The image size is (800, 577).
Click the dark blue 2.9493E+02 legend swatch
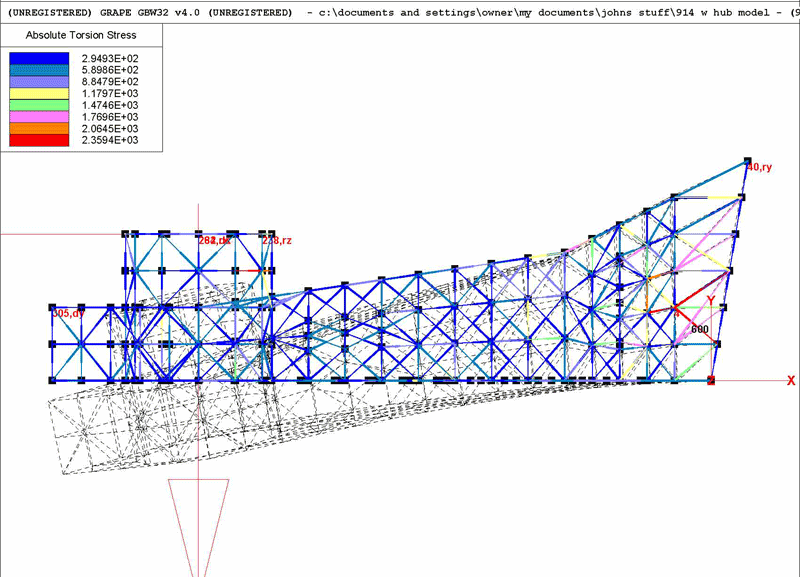click(x=40, y=59)
